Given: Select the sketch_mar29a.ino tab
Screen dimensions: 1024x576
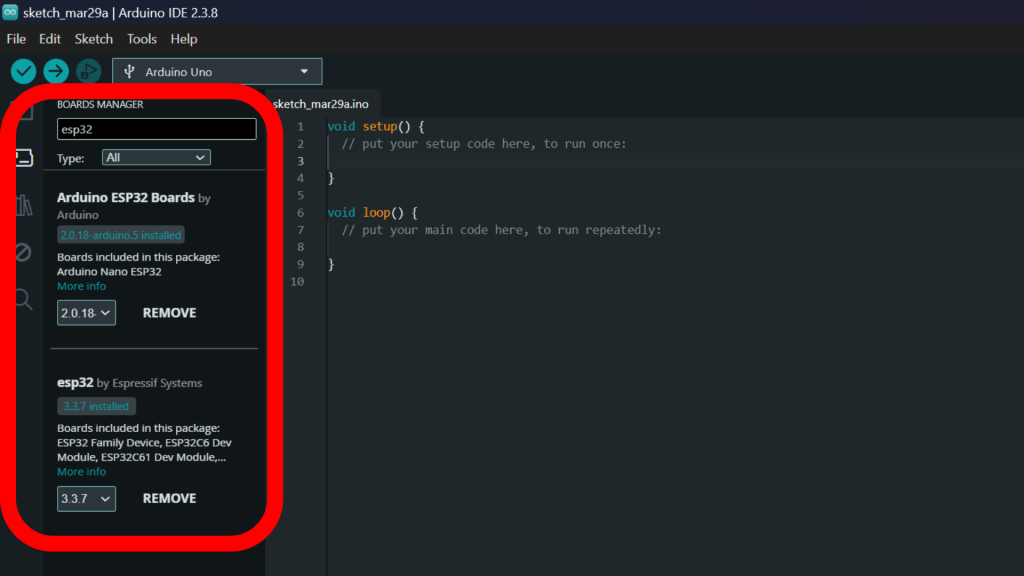Looking at the screenshot, I should [x=320, y=104].
